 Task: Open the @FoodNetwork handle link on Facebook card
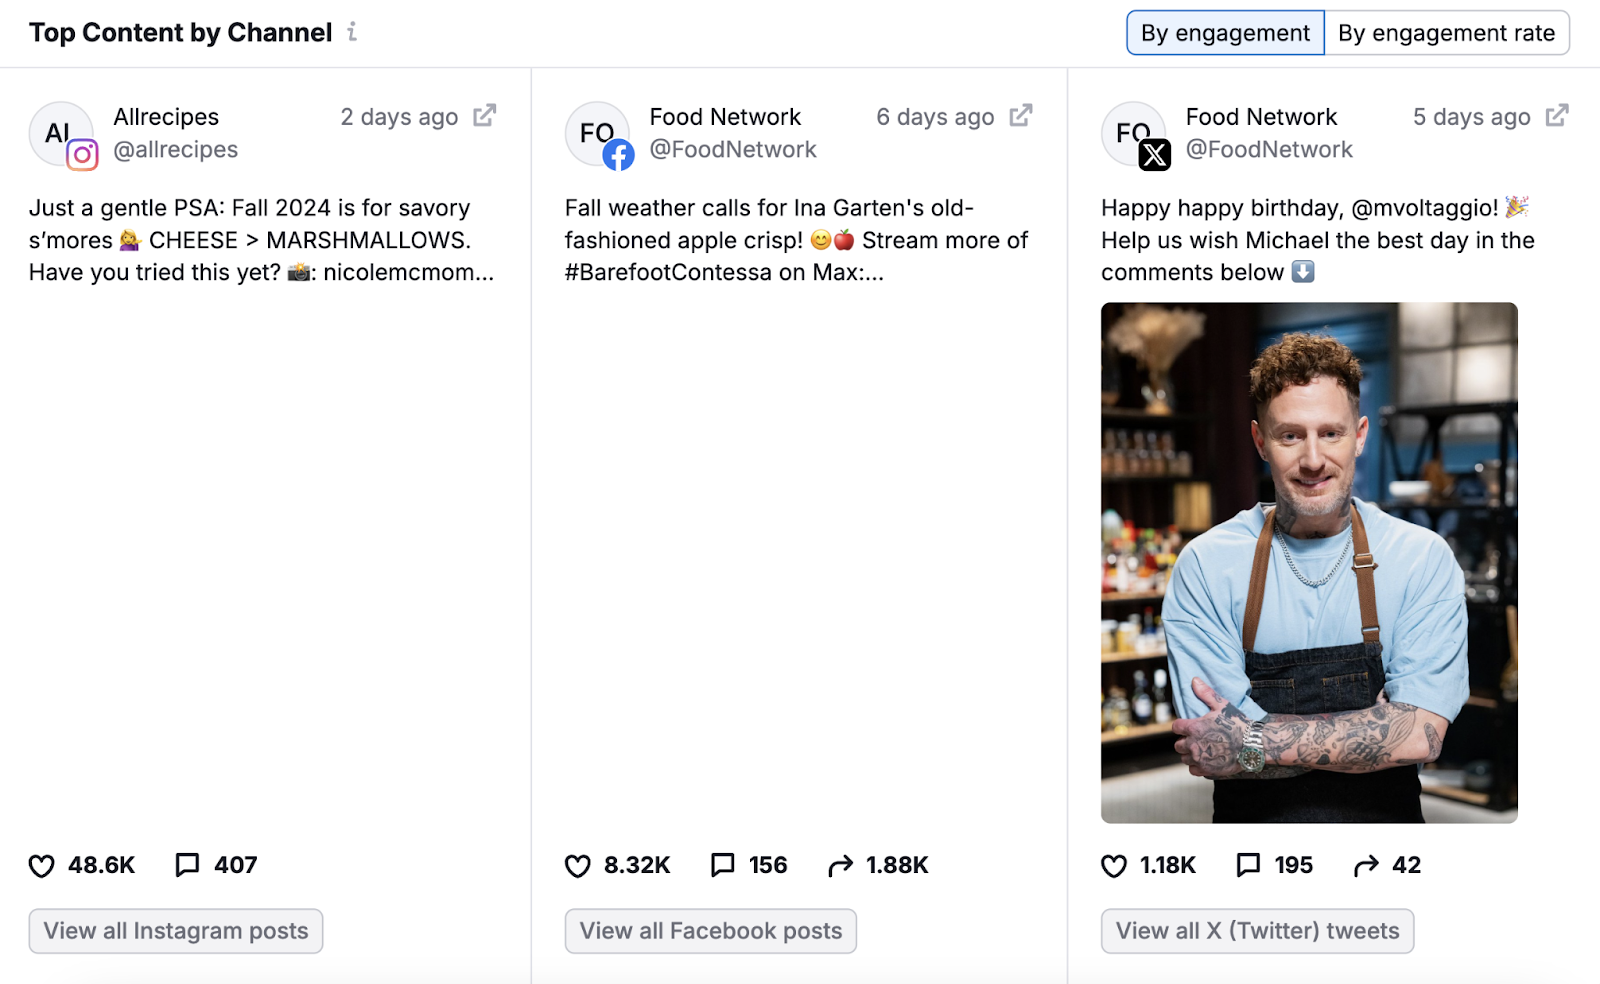pyautogui.click(x=733, y=148)
